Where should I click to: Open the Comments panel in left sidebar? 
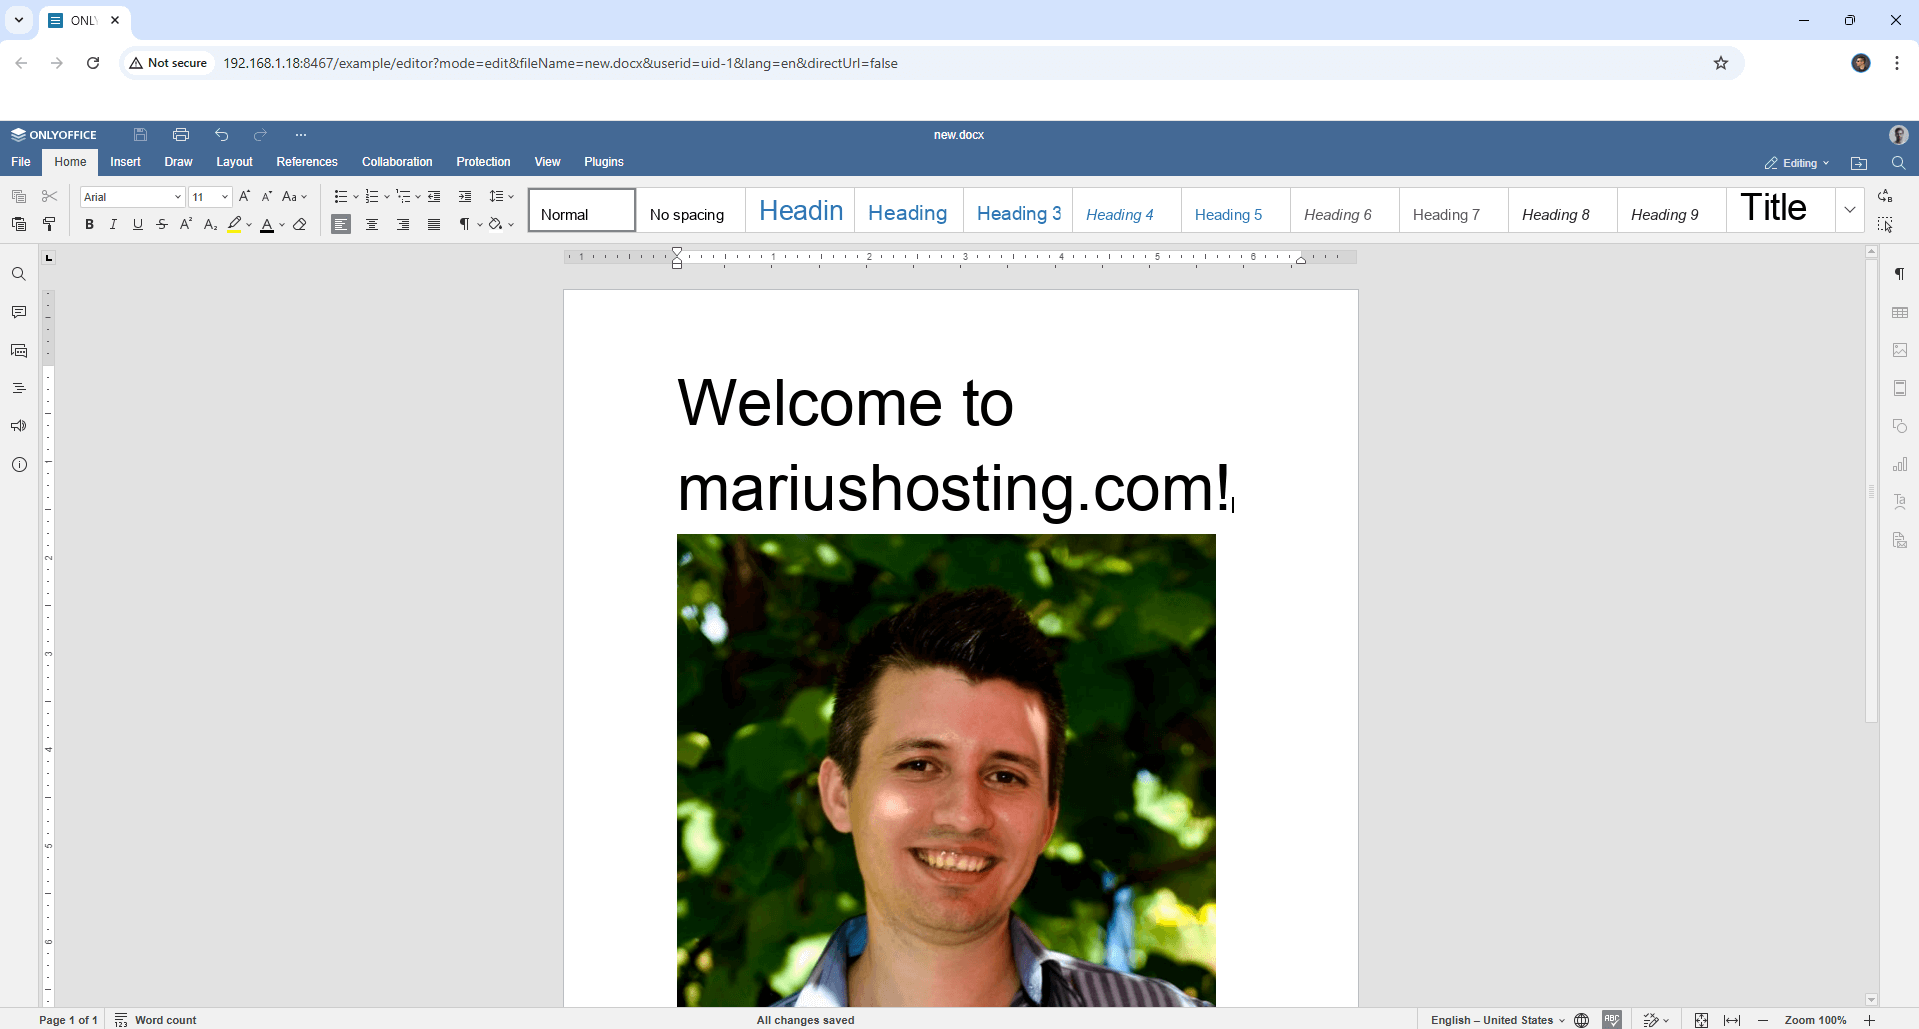pos(18,312)
